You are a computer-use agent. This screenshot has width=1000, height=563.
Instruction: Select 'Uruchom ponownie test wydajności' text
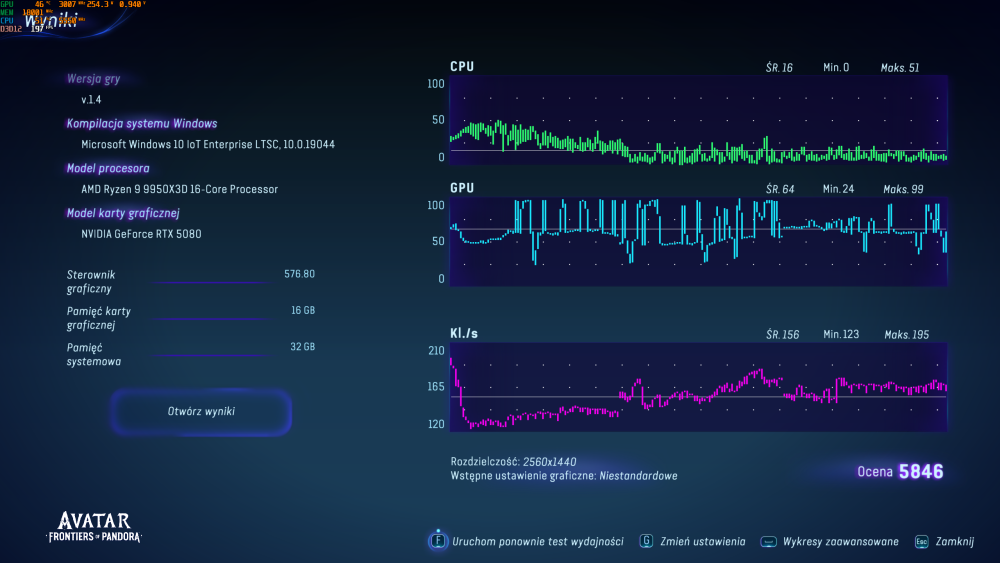point(537,541)
